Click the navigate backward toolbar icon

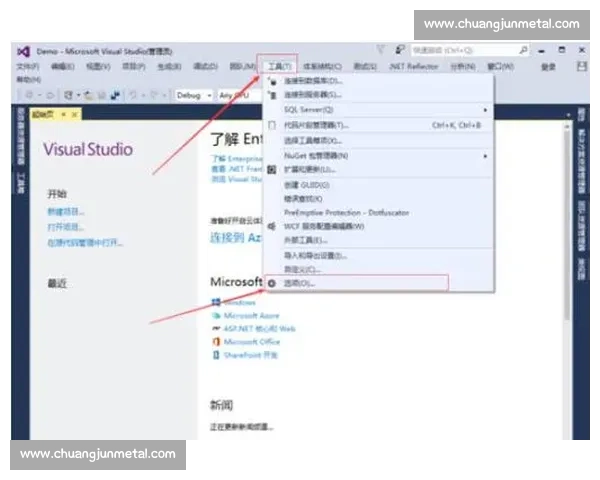tap(29, 95)
